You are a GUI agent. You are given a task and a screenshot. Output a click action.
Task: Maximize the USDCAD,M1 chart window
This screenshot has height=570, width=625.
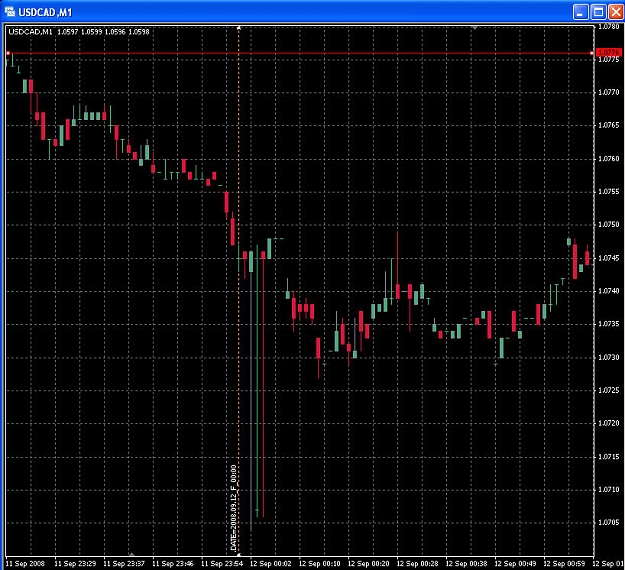coord(598,12)
